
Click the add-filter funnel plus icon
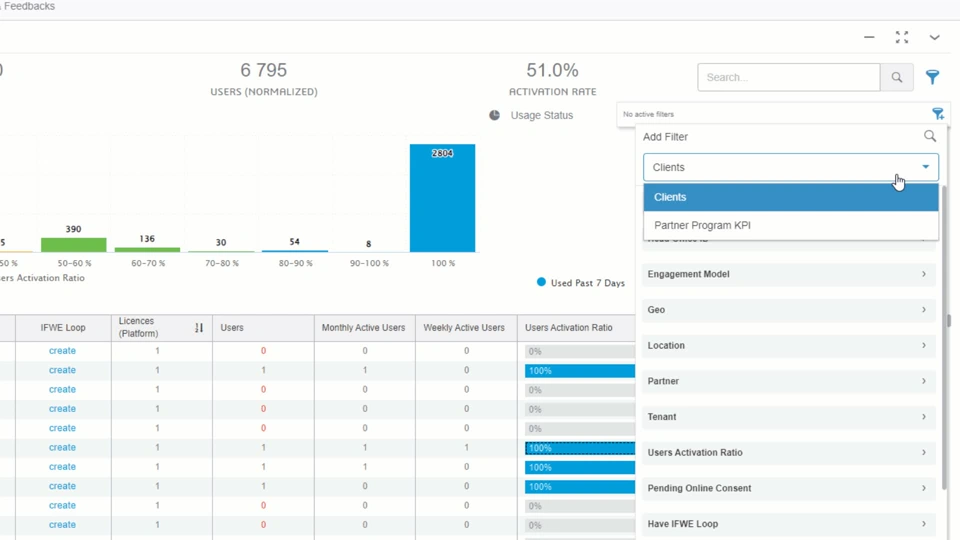click(x=938, y=114)
